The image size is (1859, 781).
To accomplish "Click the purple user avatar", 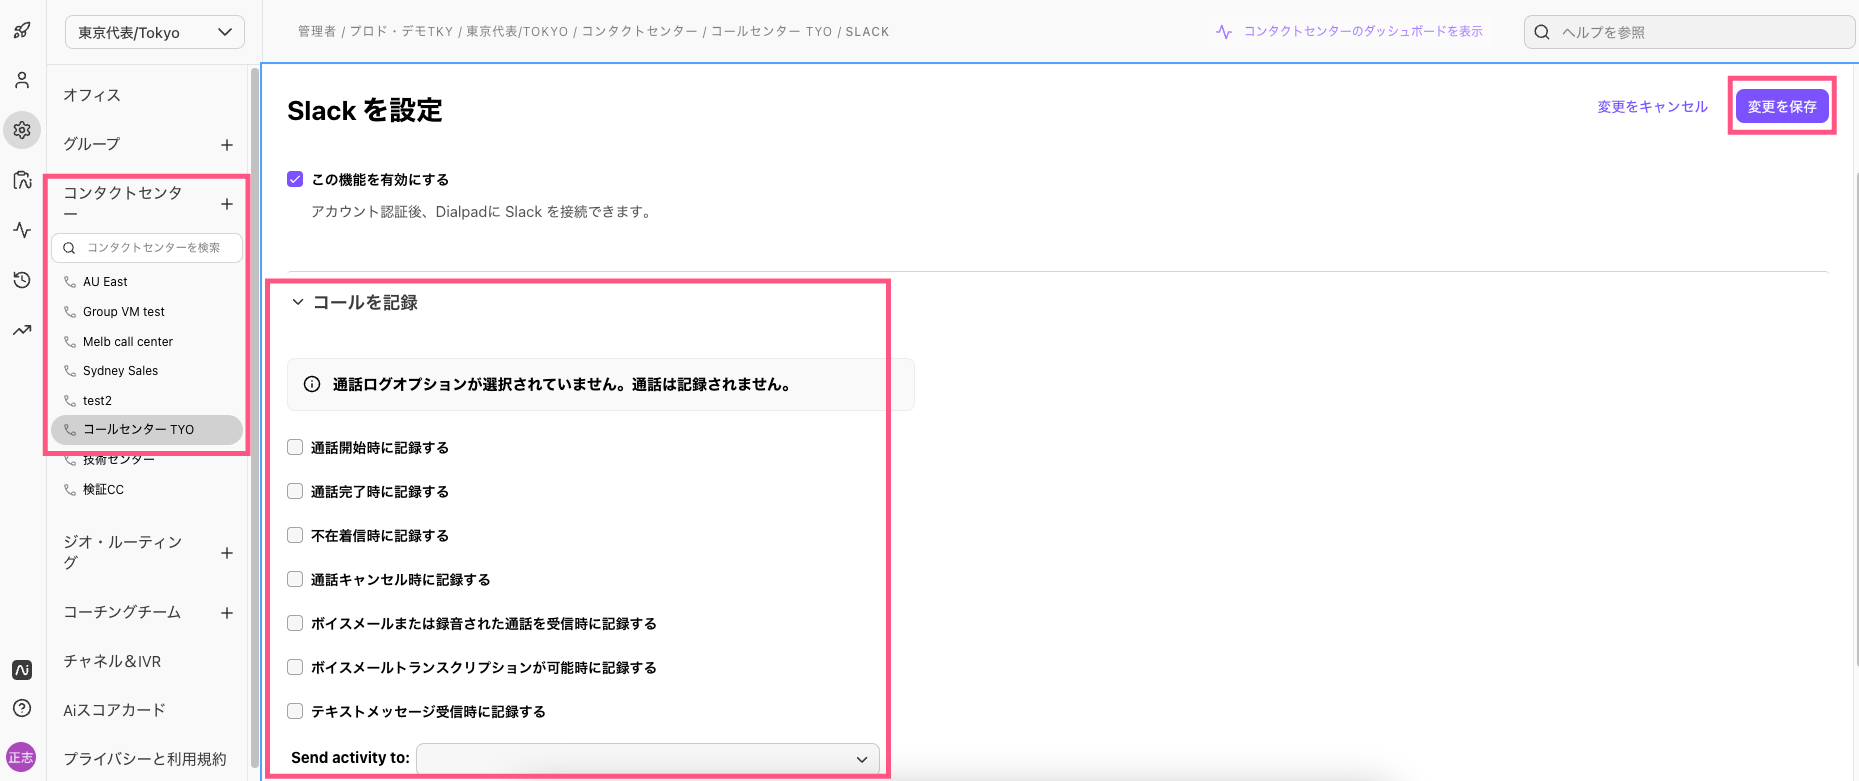I will point(21,757).
